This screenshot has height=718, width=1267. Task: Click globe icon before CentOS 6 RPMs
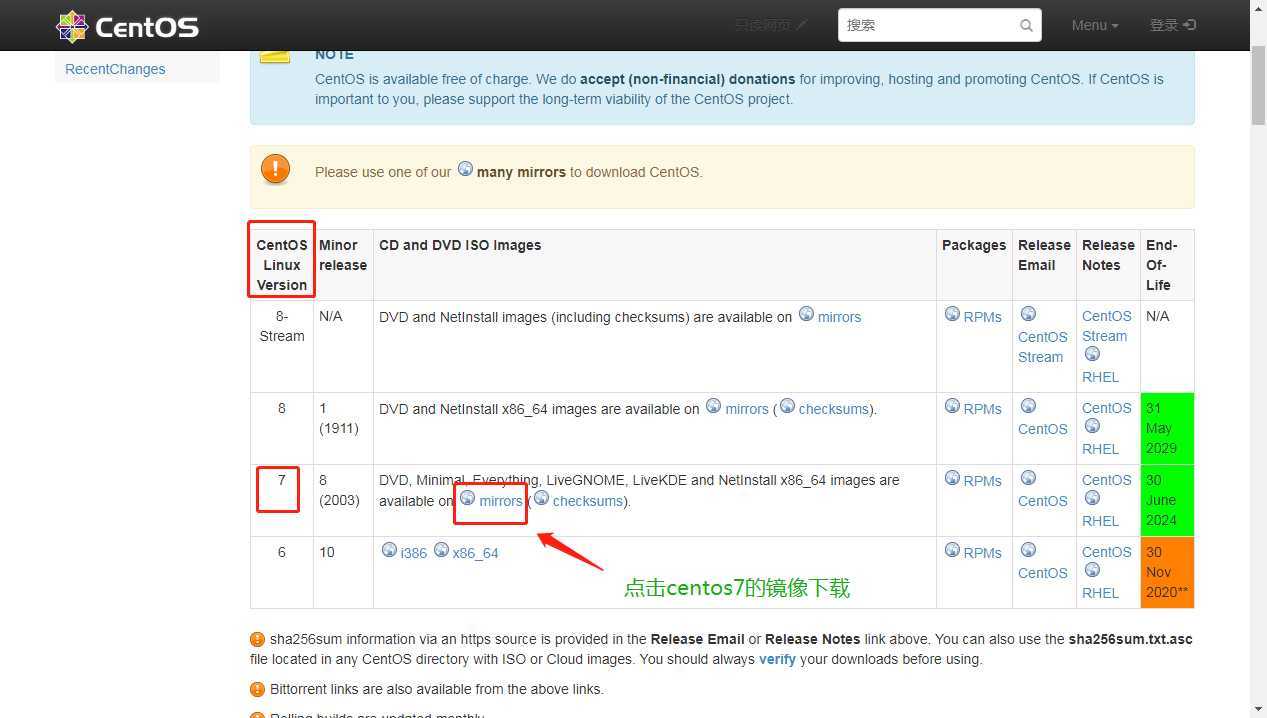[x=952, y=550]
